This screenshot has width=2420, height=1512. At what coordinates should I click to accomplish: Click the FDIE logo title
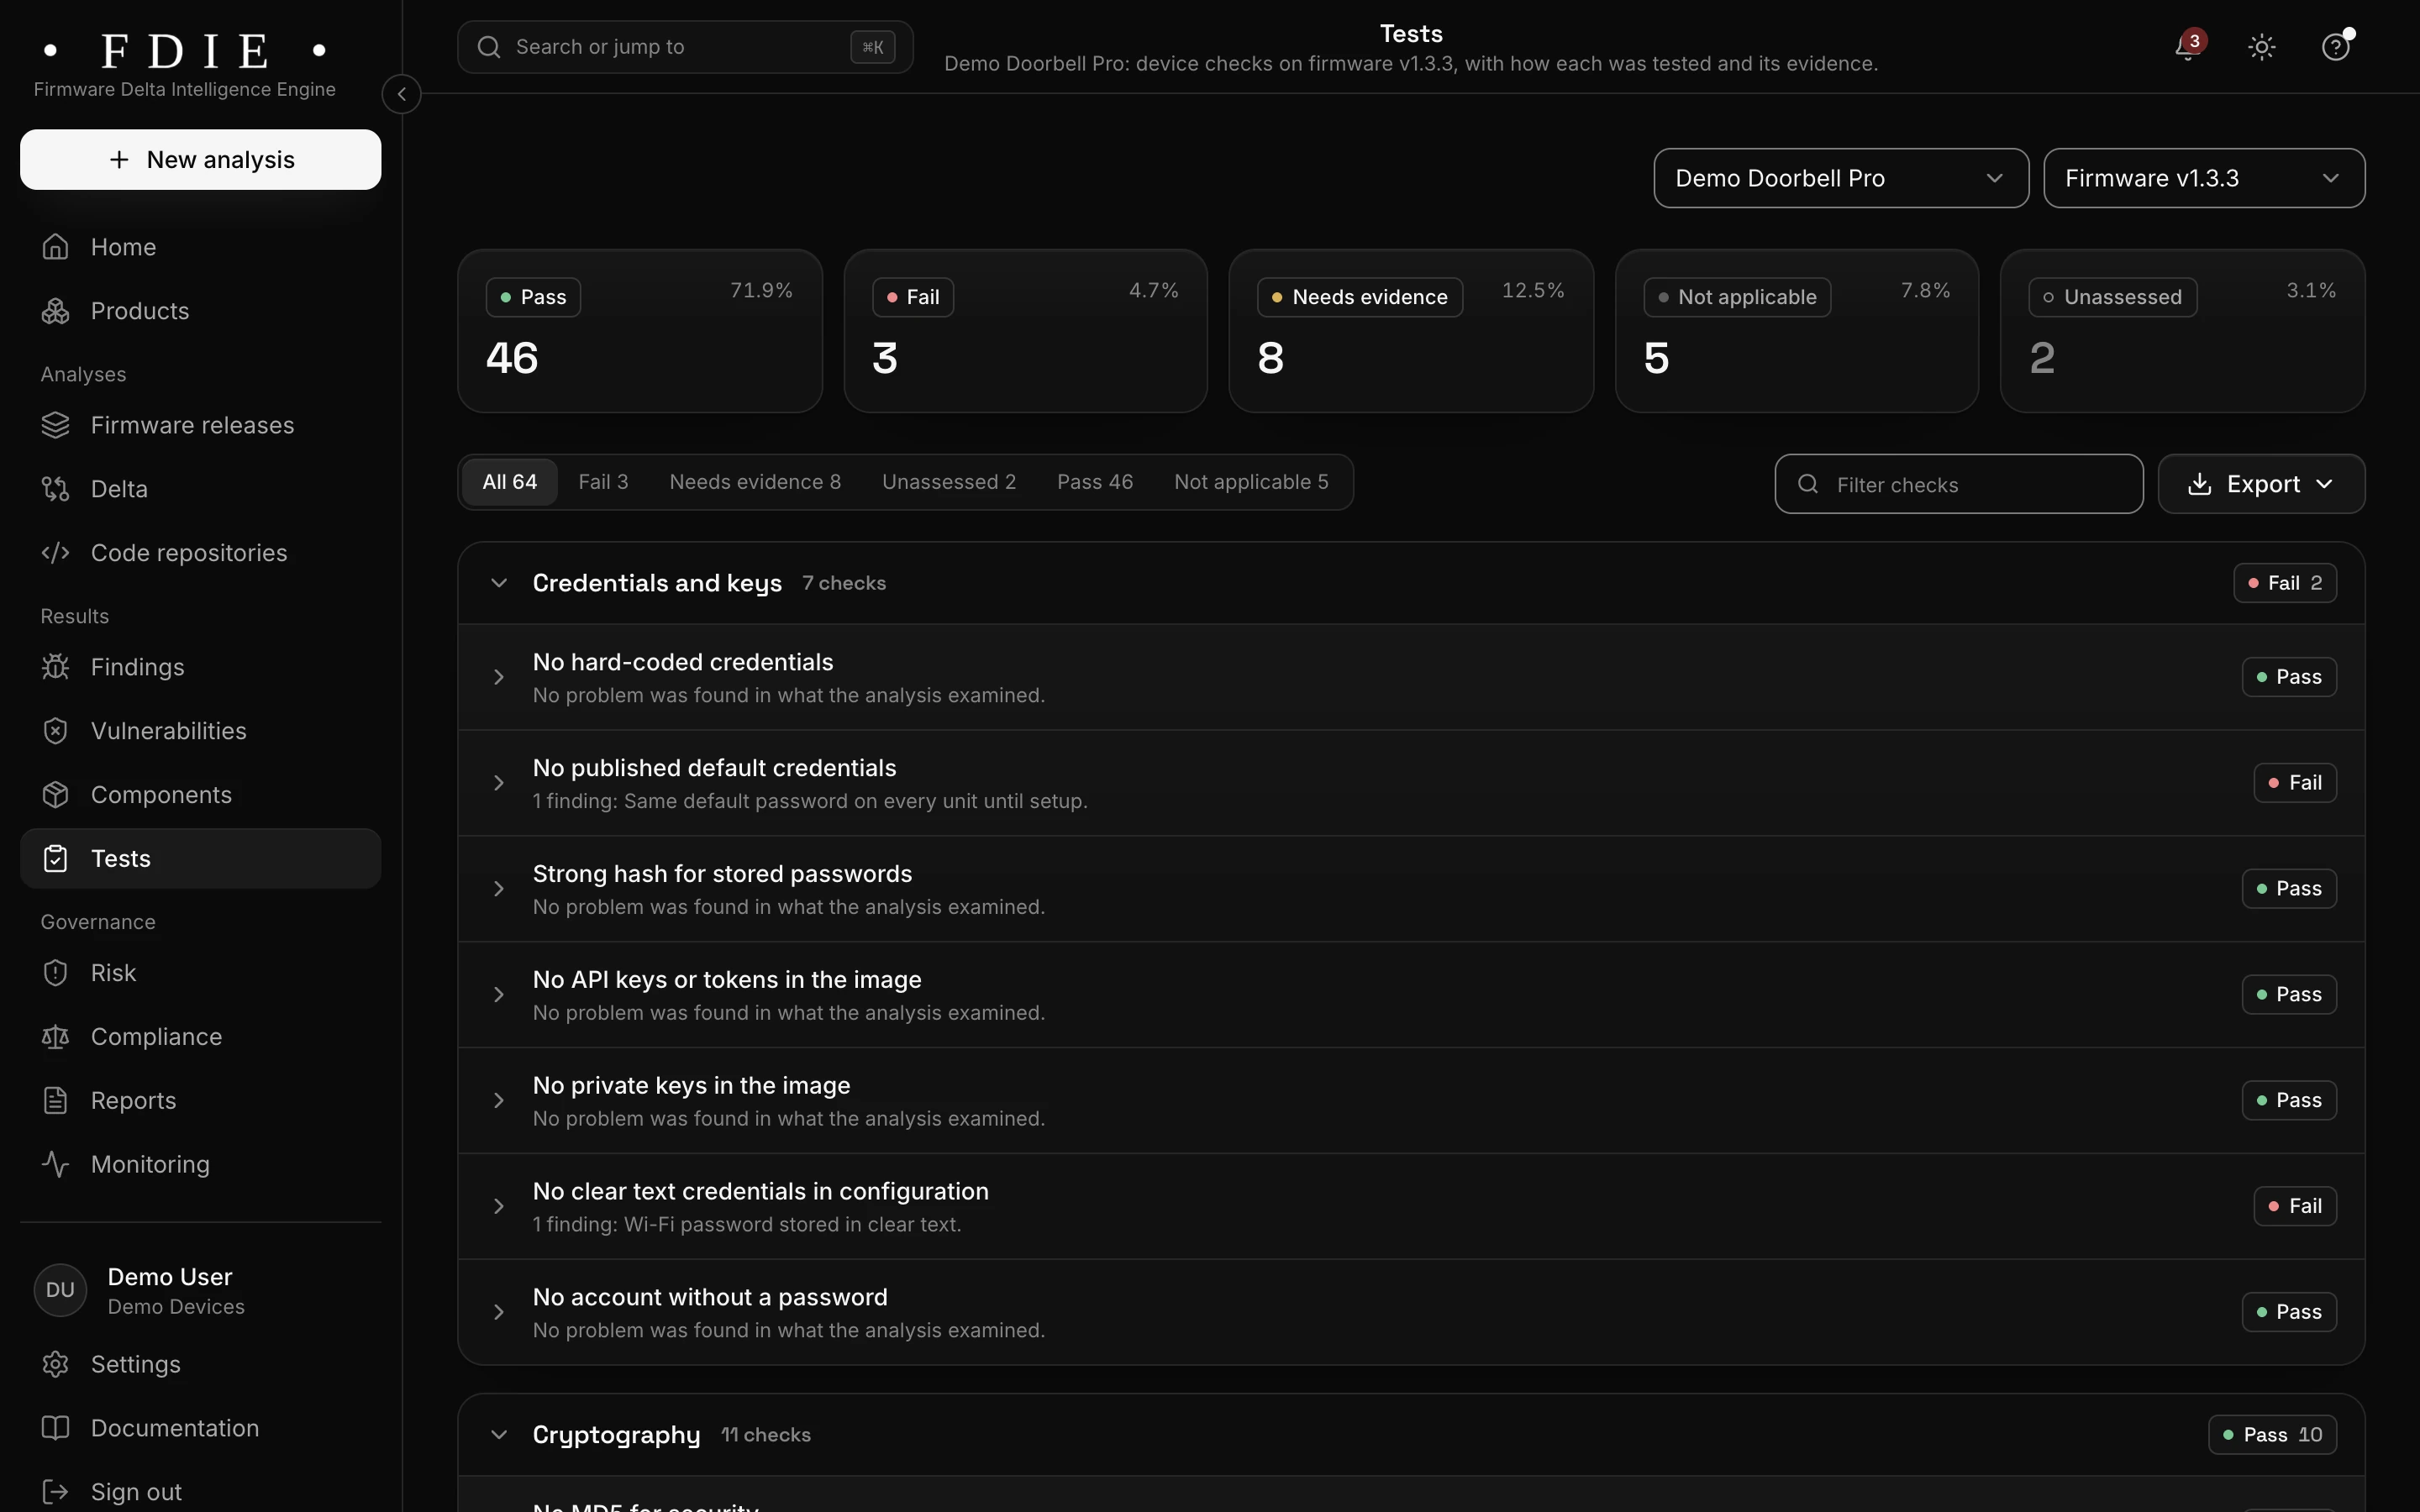(x=185, y=50)
